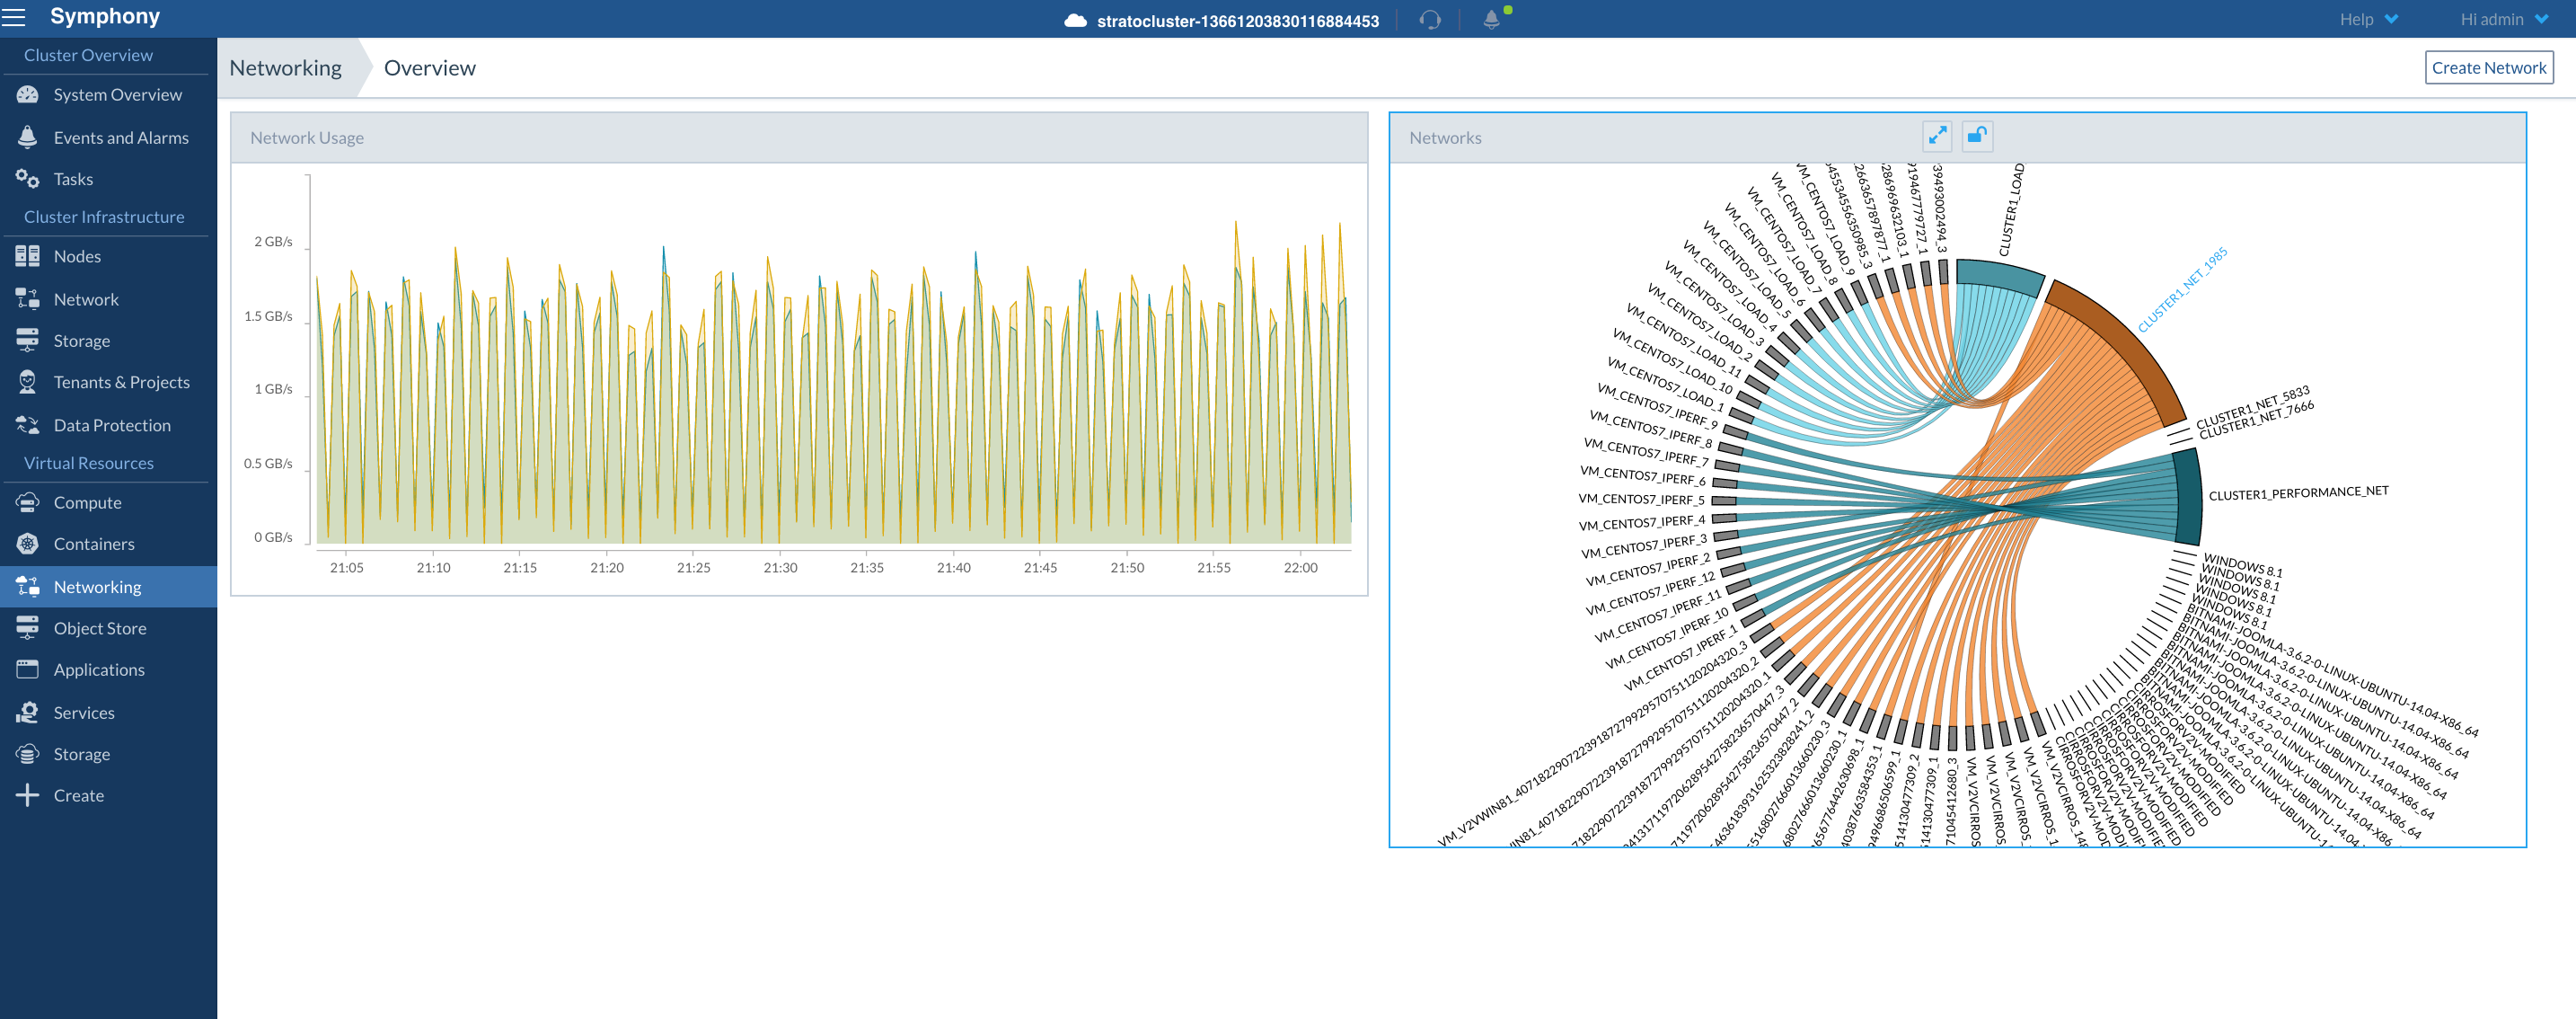Image resolution: width=2576 pixels, height=1019 pixels.
Task: Select the orange CLUSTER1_NET_1985 arc segment
Action: click(2125, 345)
